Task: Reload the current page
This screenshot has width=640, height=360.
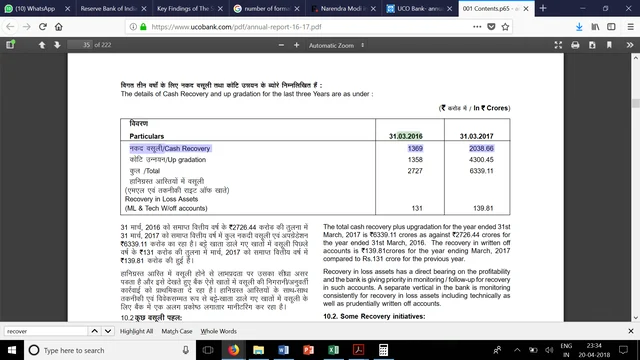Action: [43, 27]
